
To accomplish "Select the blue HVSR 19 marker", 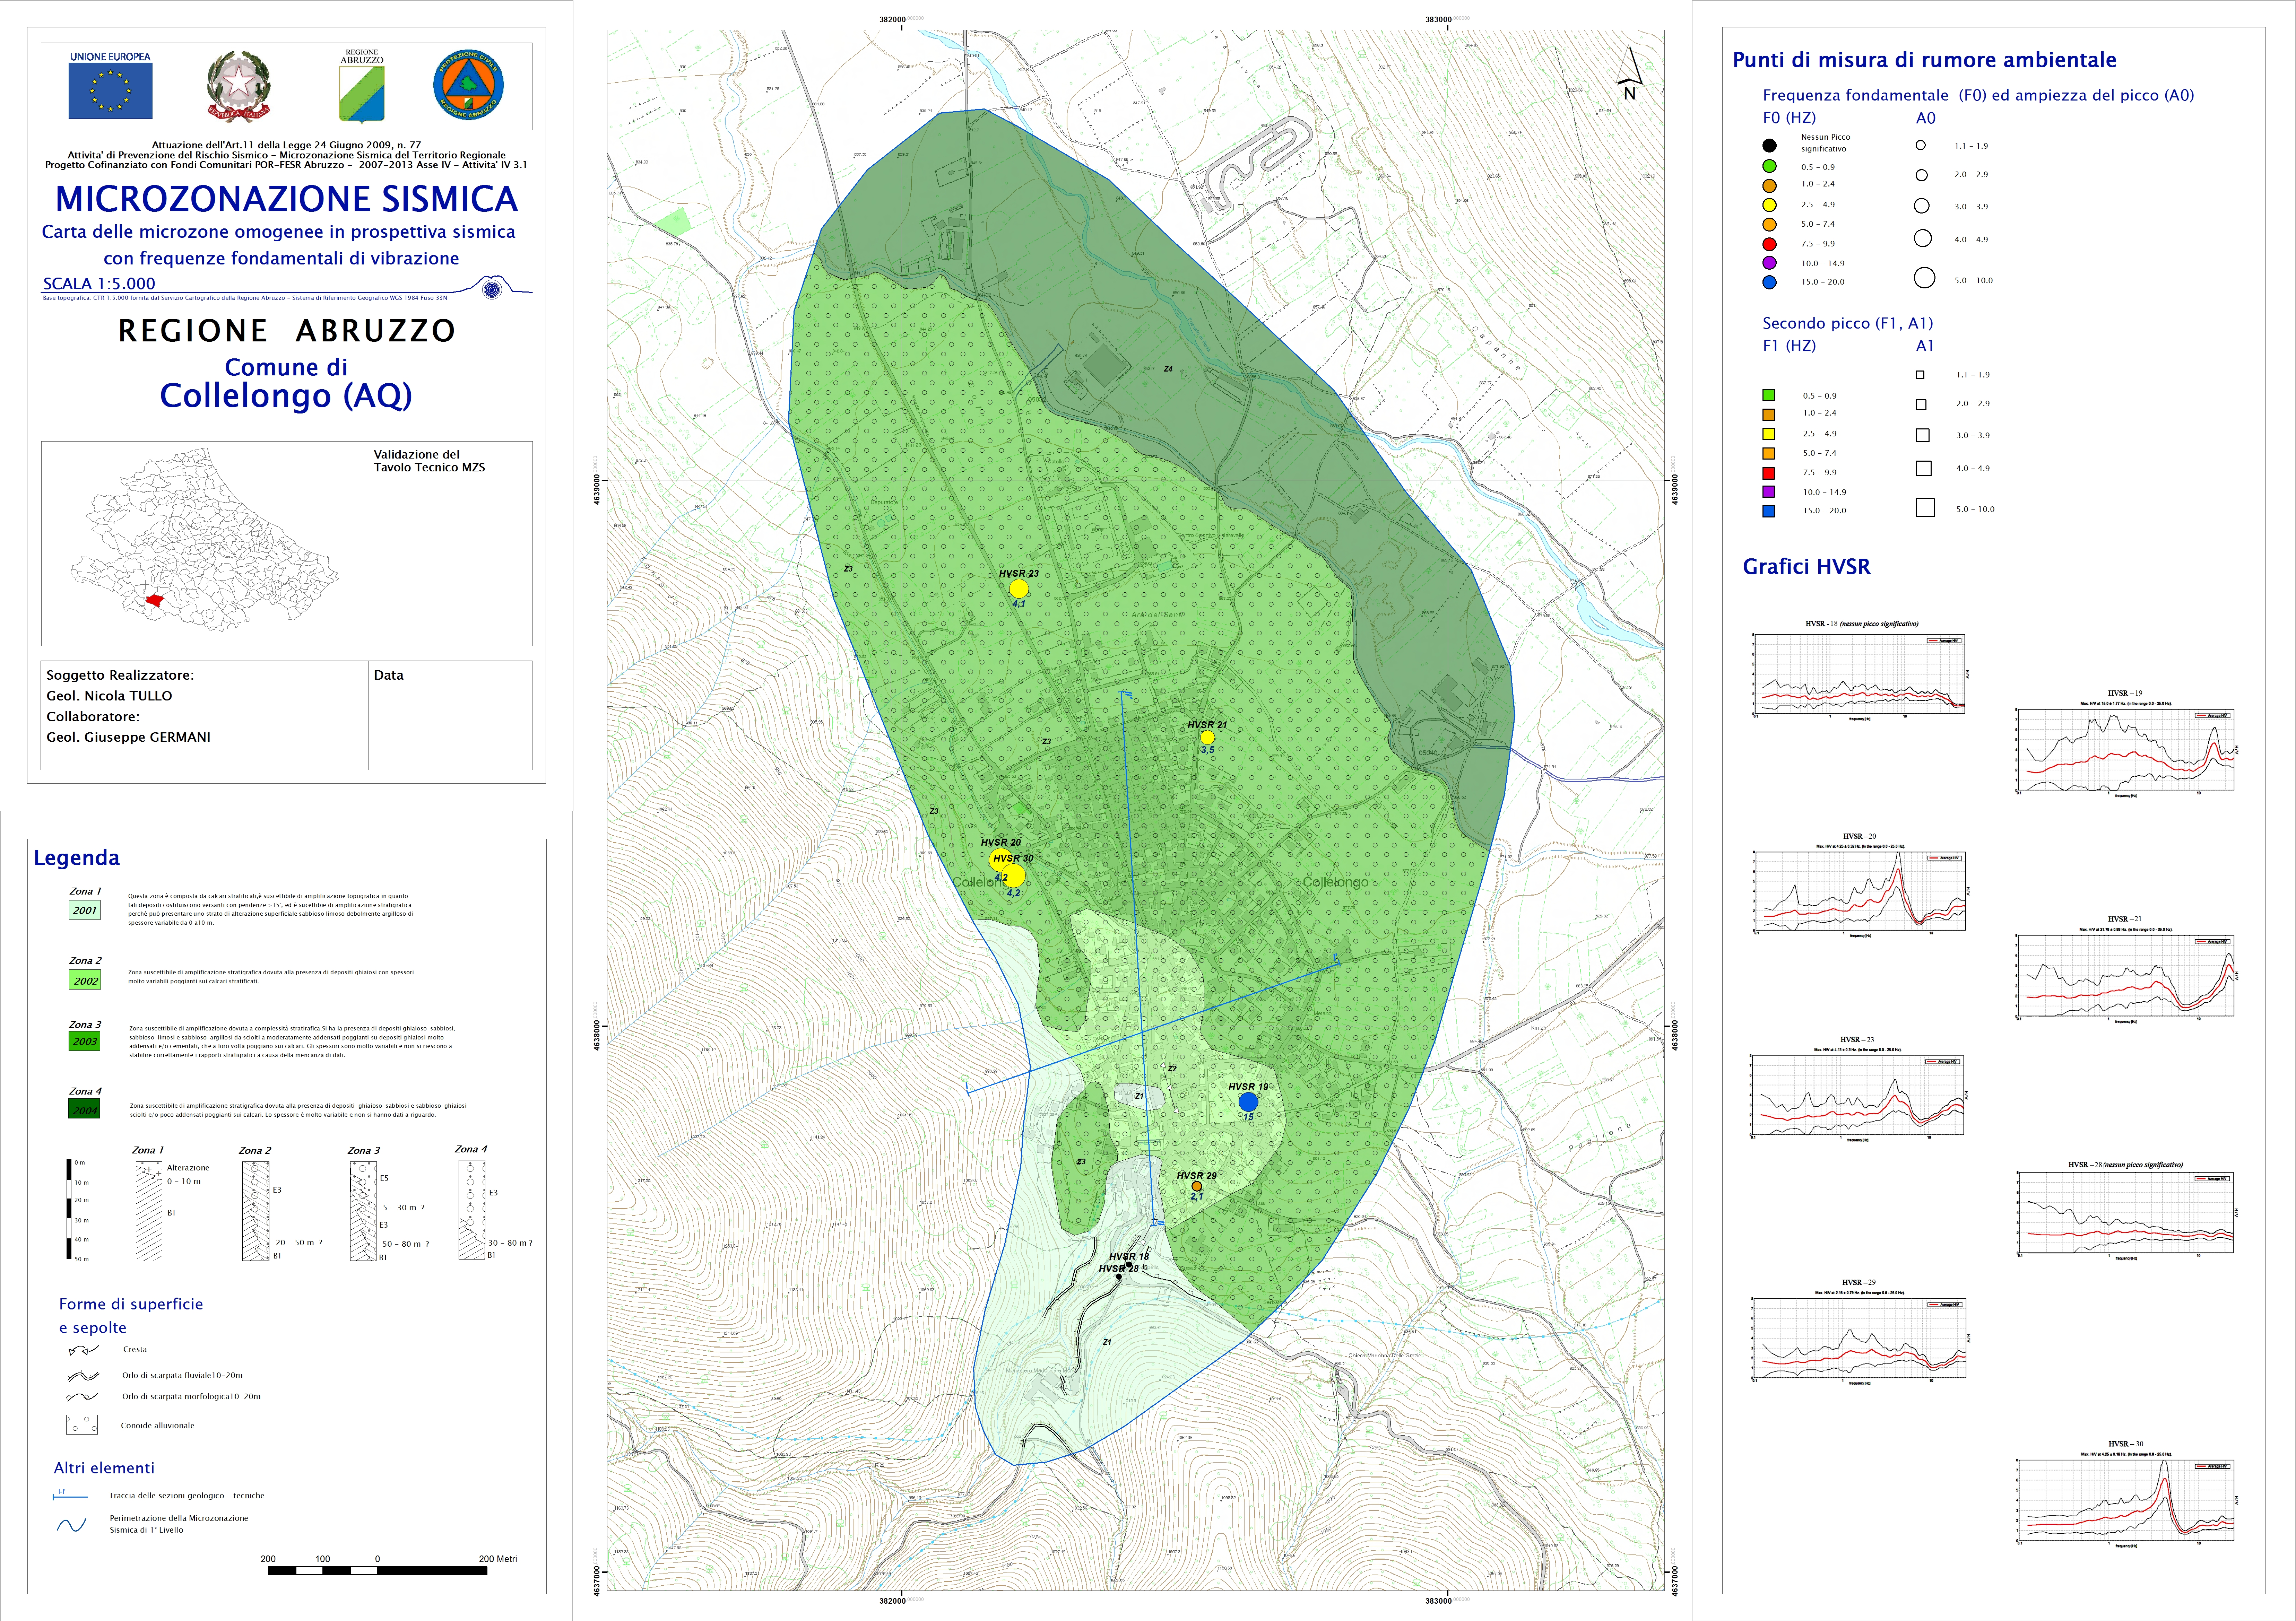I will click(x=1248, y=1102).
